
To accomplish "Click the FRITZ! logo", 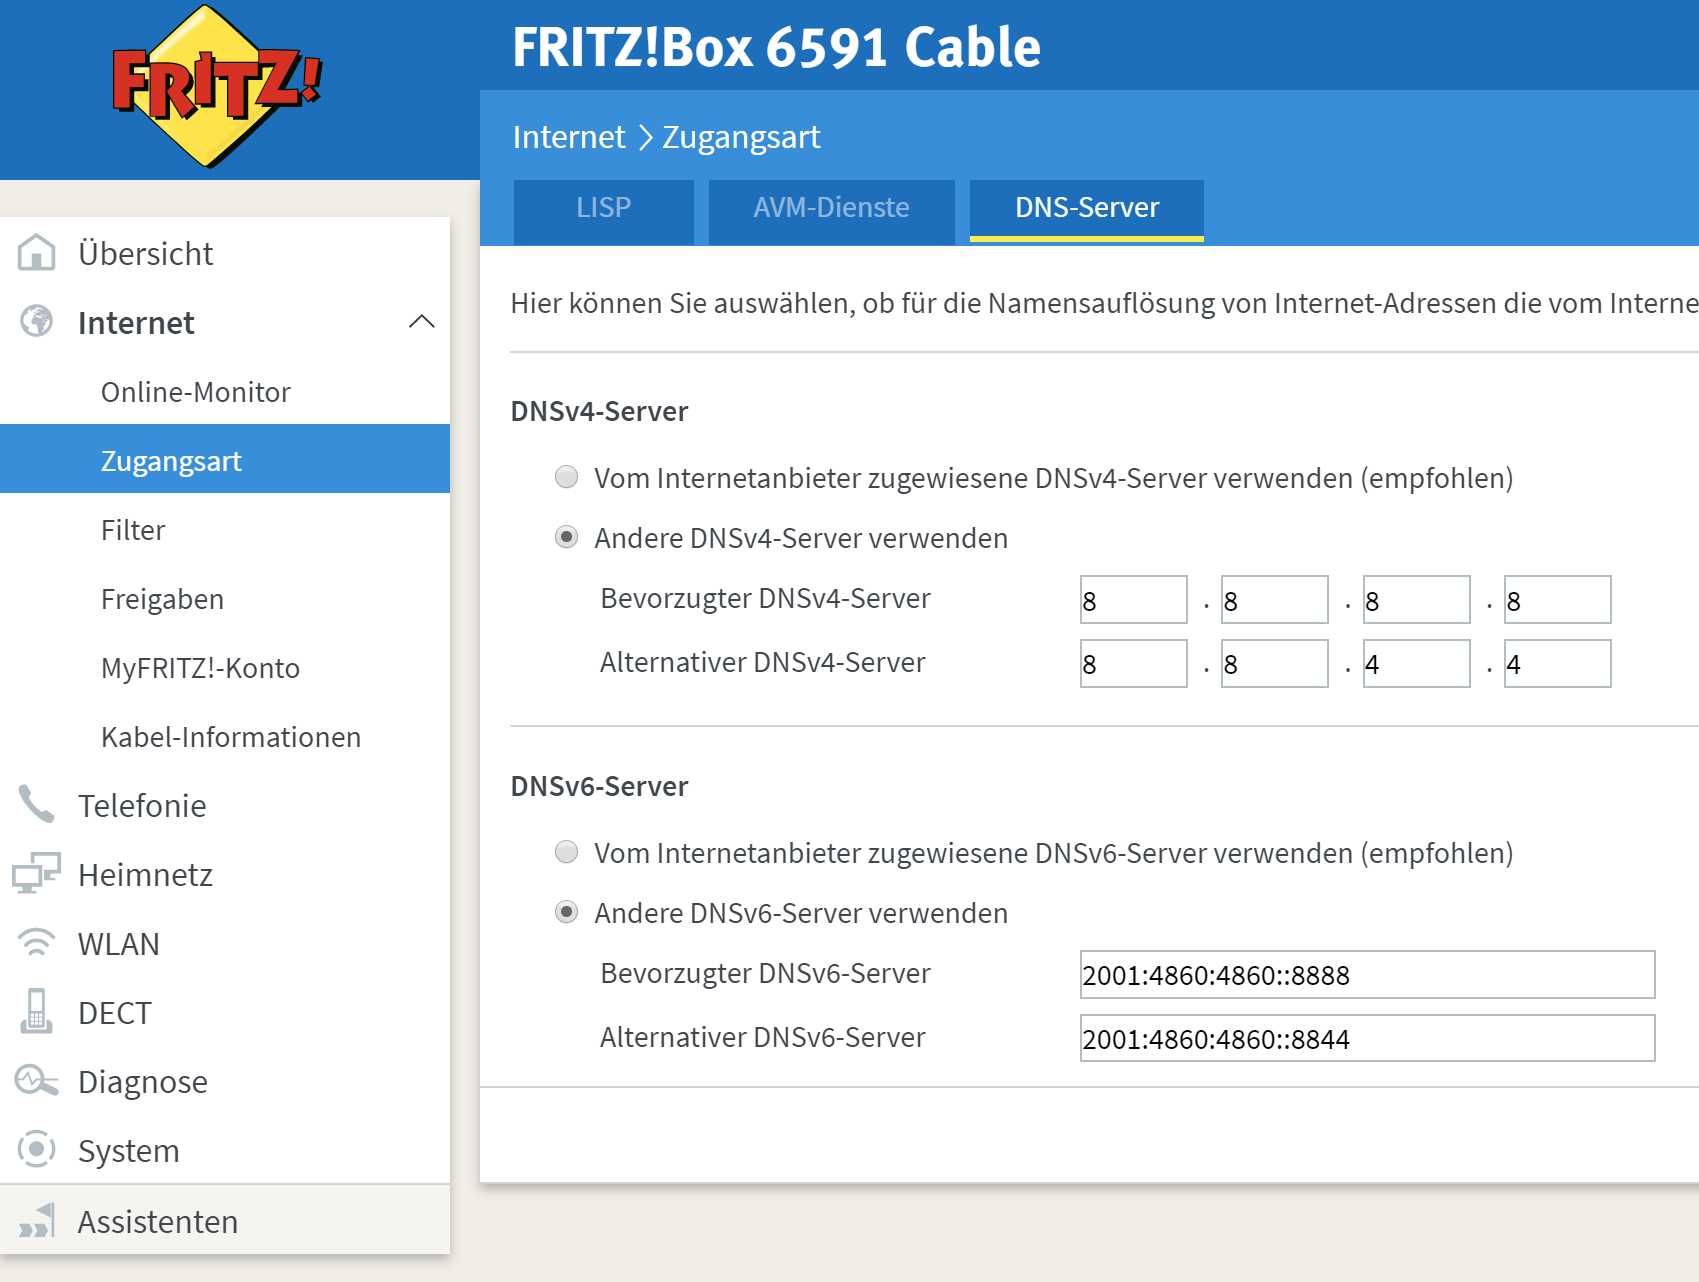I will click(x=217, y=86).
